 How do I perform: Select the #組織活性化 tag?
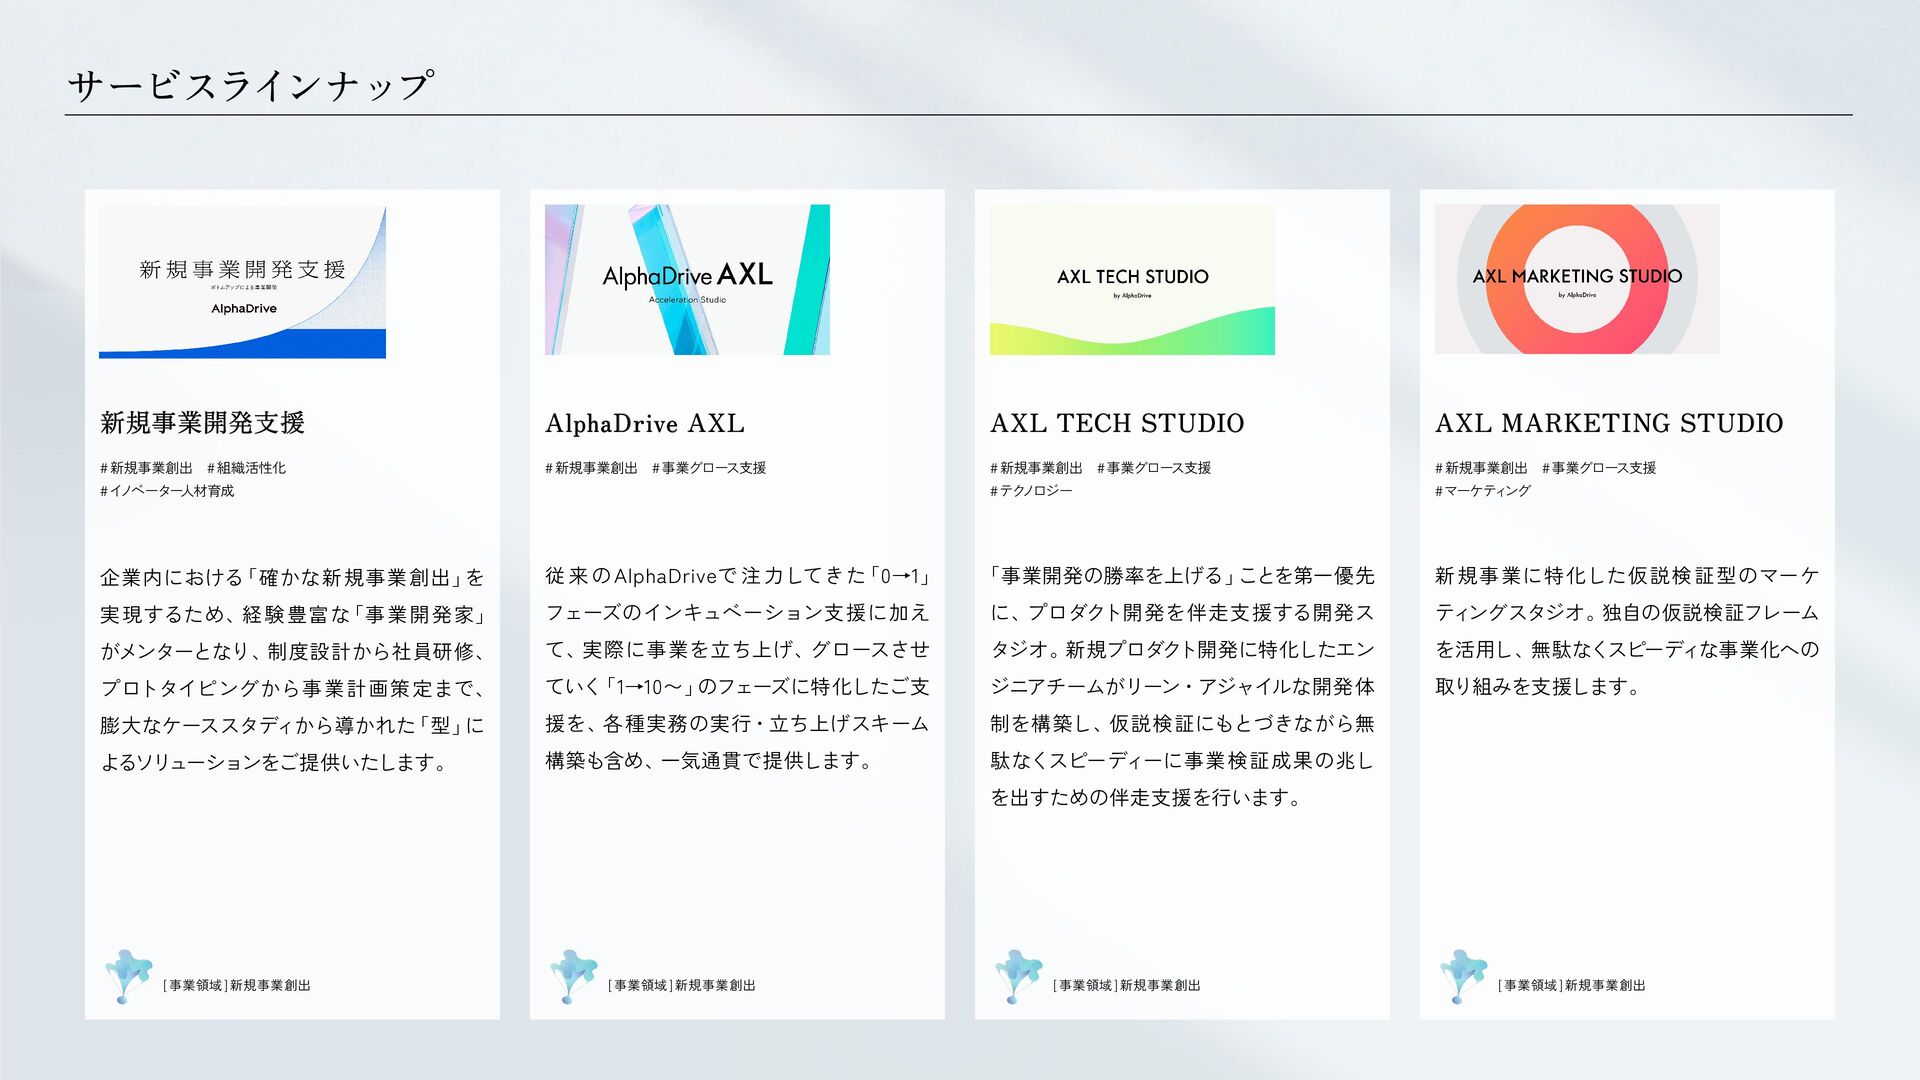(x=246, y=468)
